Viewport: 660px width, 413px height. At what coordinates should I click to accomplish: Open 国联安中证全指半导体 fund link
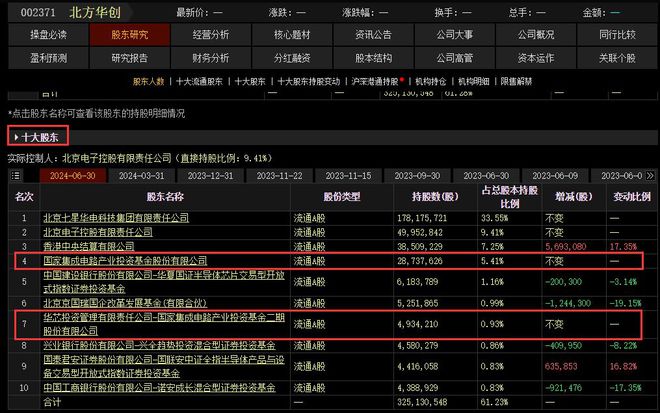(x=164, y=367)
